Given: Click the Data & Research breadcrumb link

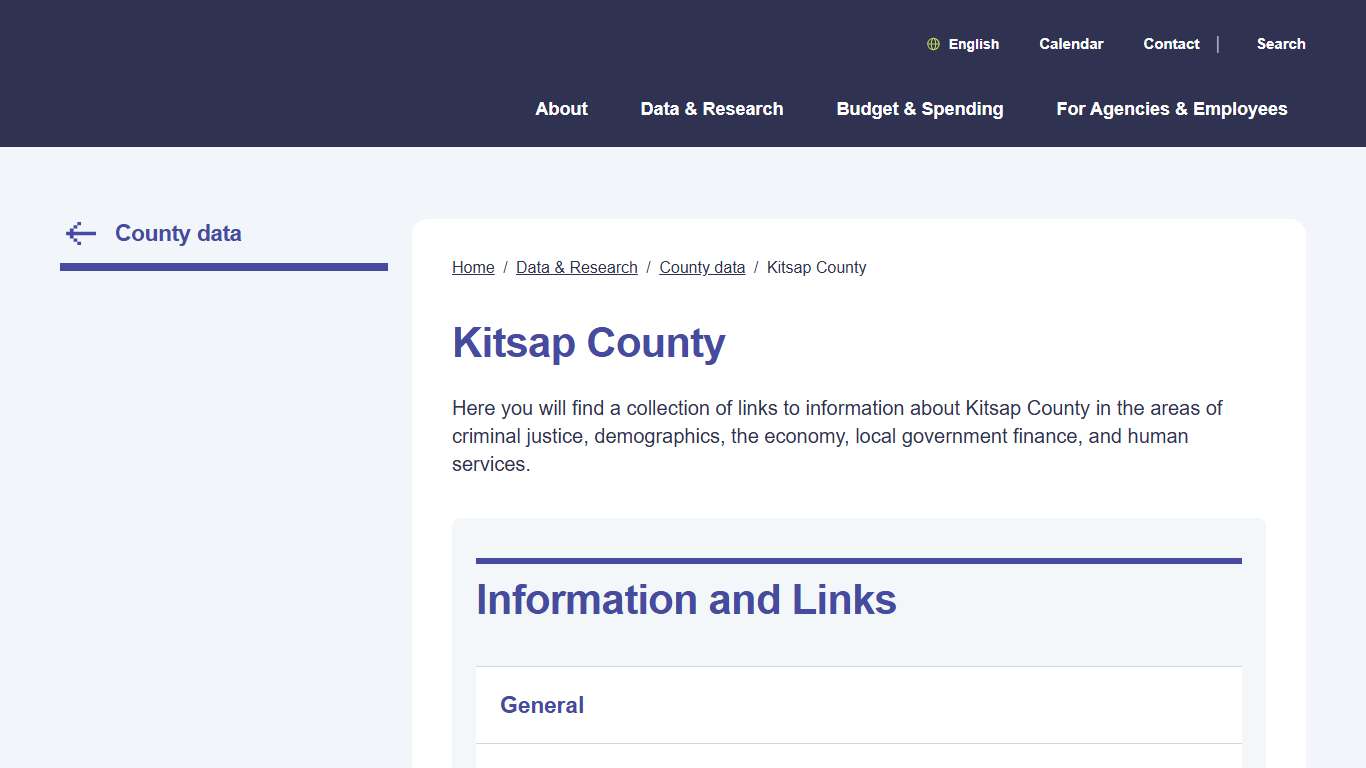Looking at the screenshot, I should (577, 267).
